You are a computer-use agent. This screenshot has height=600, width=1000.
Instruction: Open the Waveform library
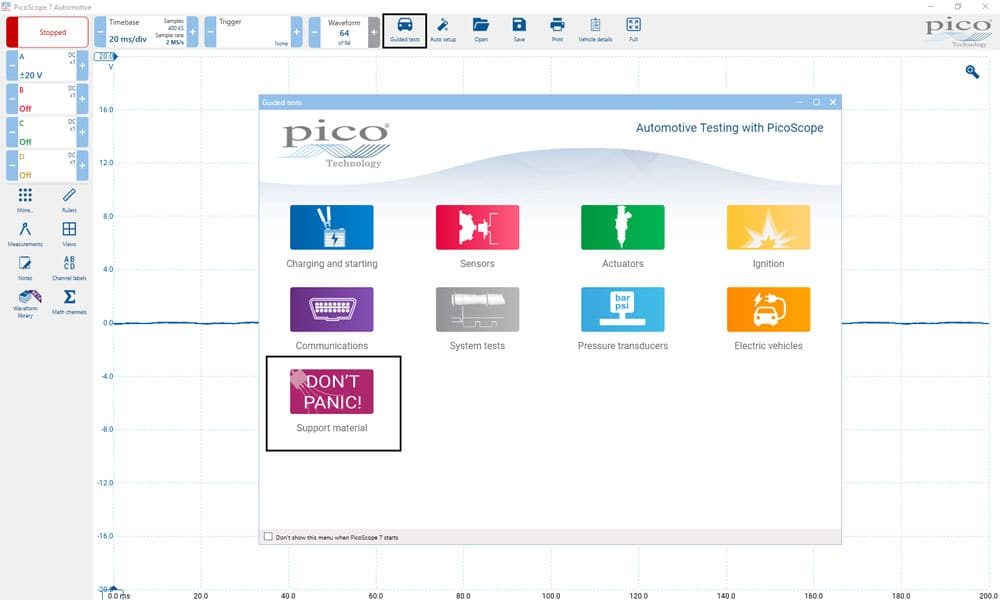(x=26, y=304)
